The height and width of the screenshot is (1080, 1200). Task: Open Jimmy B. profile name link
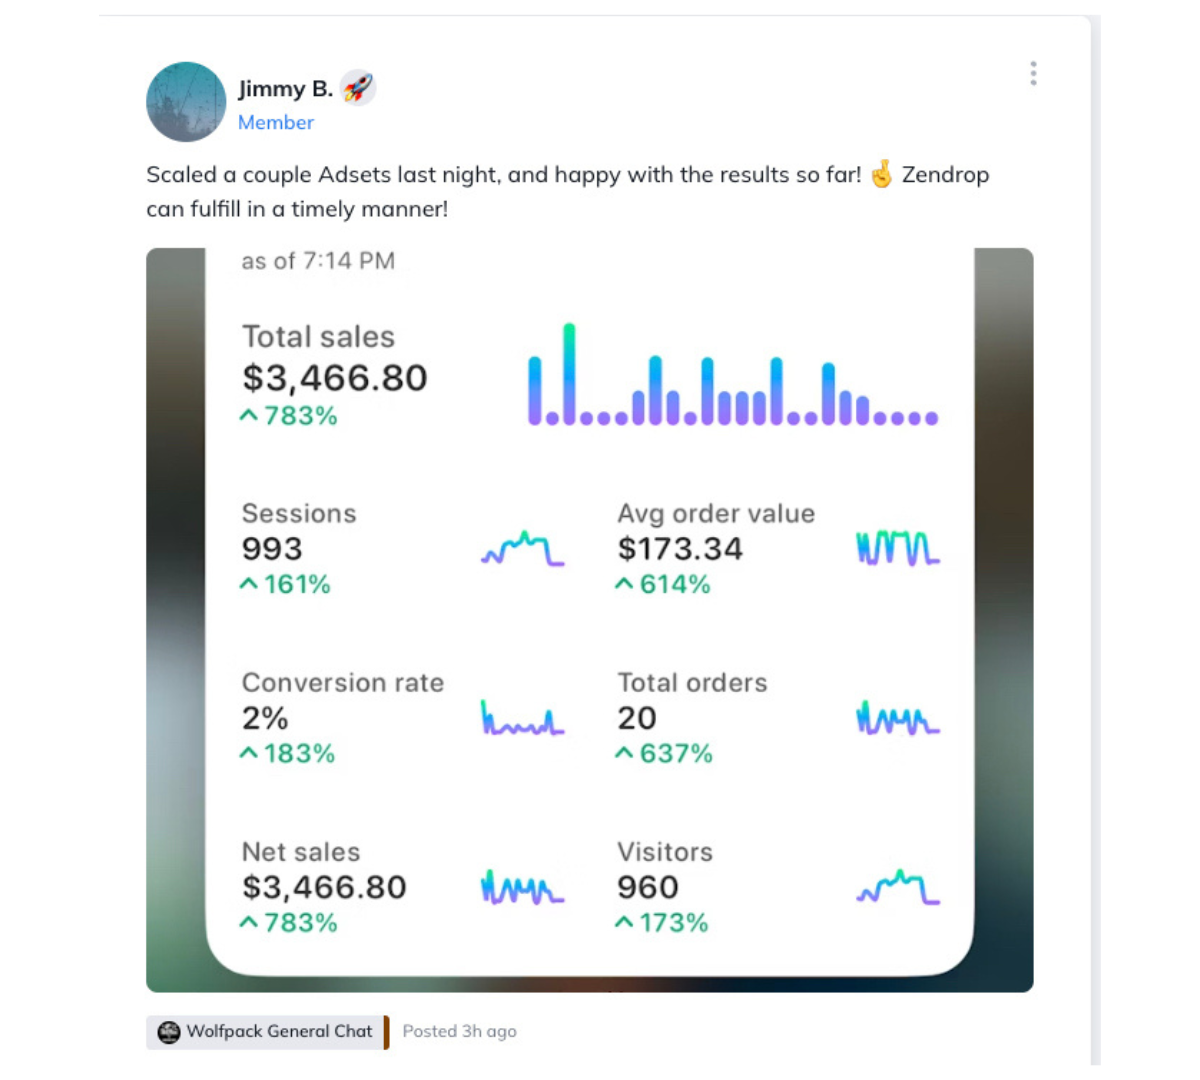(285, 89)
